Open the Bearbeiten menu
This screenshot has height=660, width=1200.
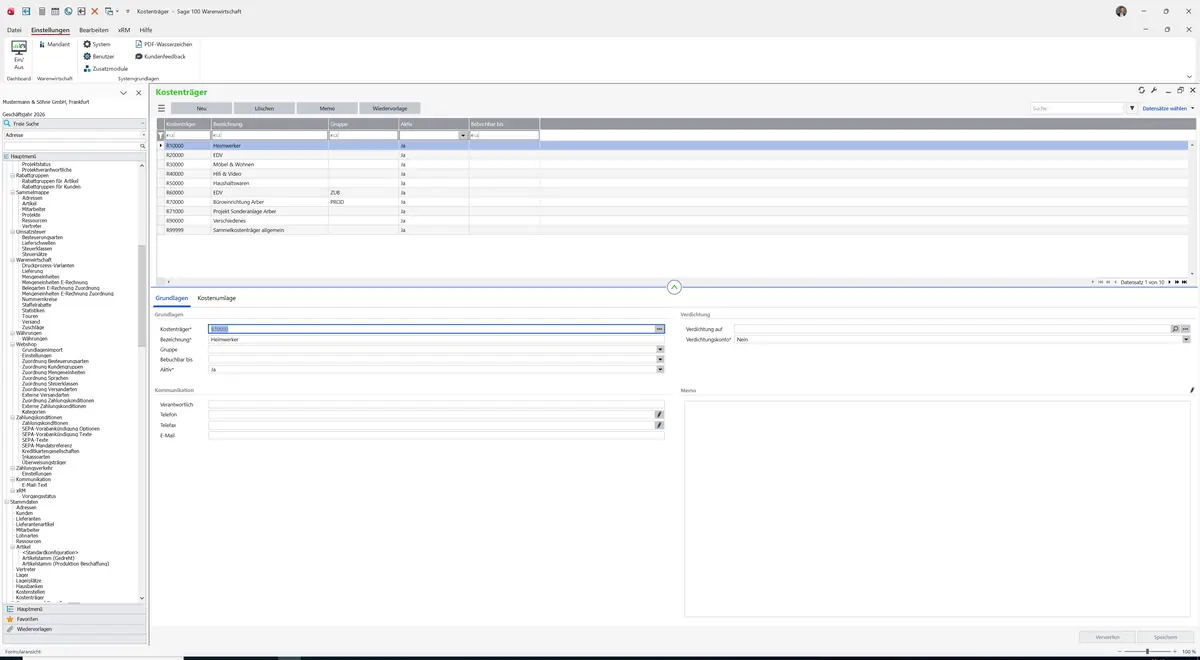click(94, 30)
